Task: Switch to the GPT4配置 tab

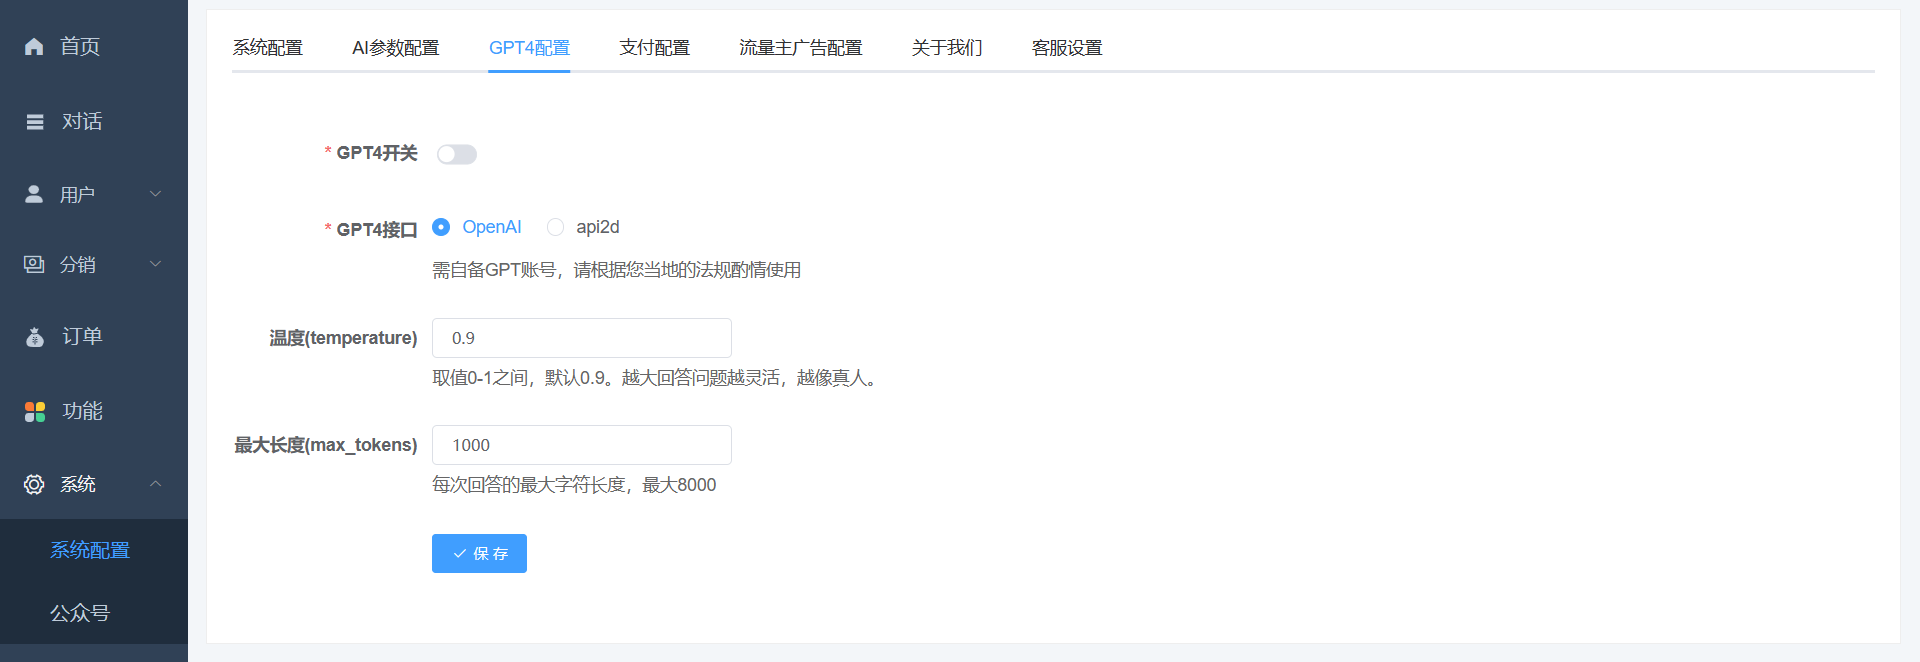Action: pyautogui.click(x=529, y=48)
